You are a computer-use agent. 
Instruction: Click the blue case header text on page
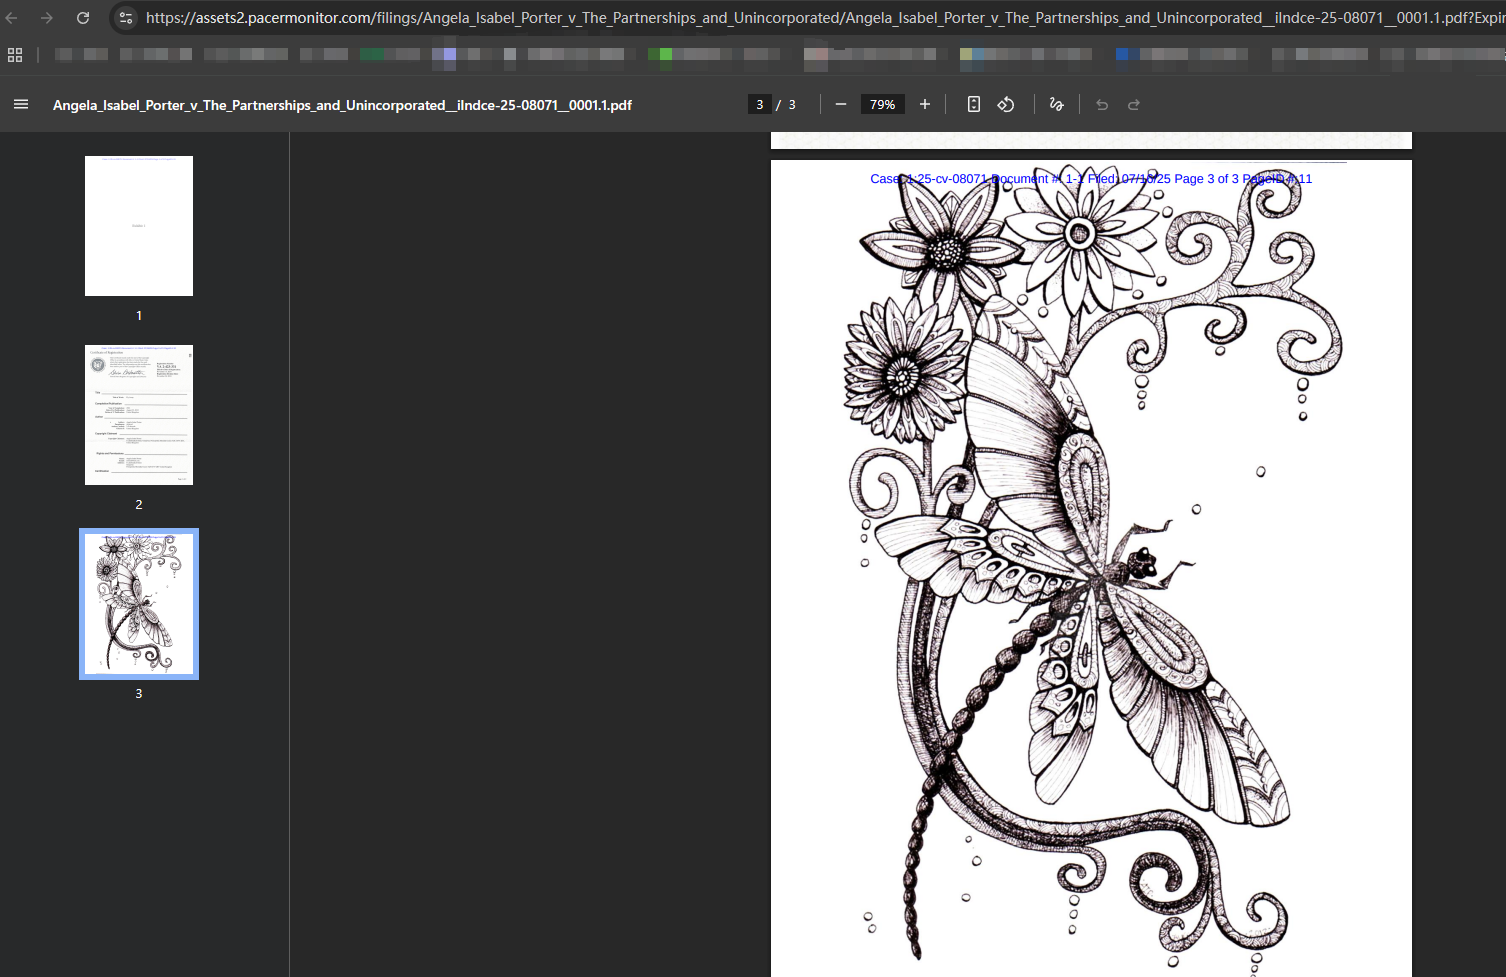point(1090,179)
